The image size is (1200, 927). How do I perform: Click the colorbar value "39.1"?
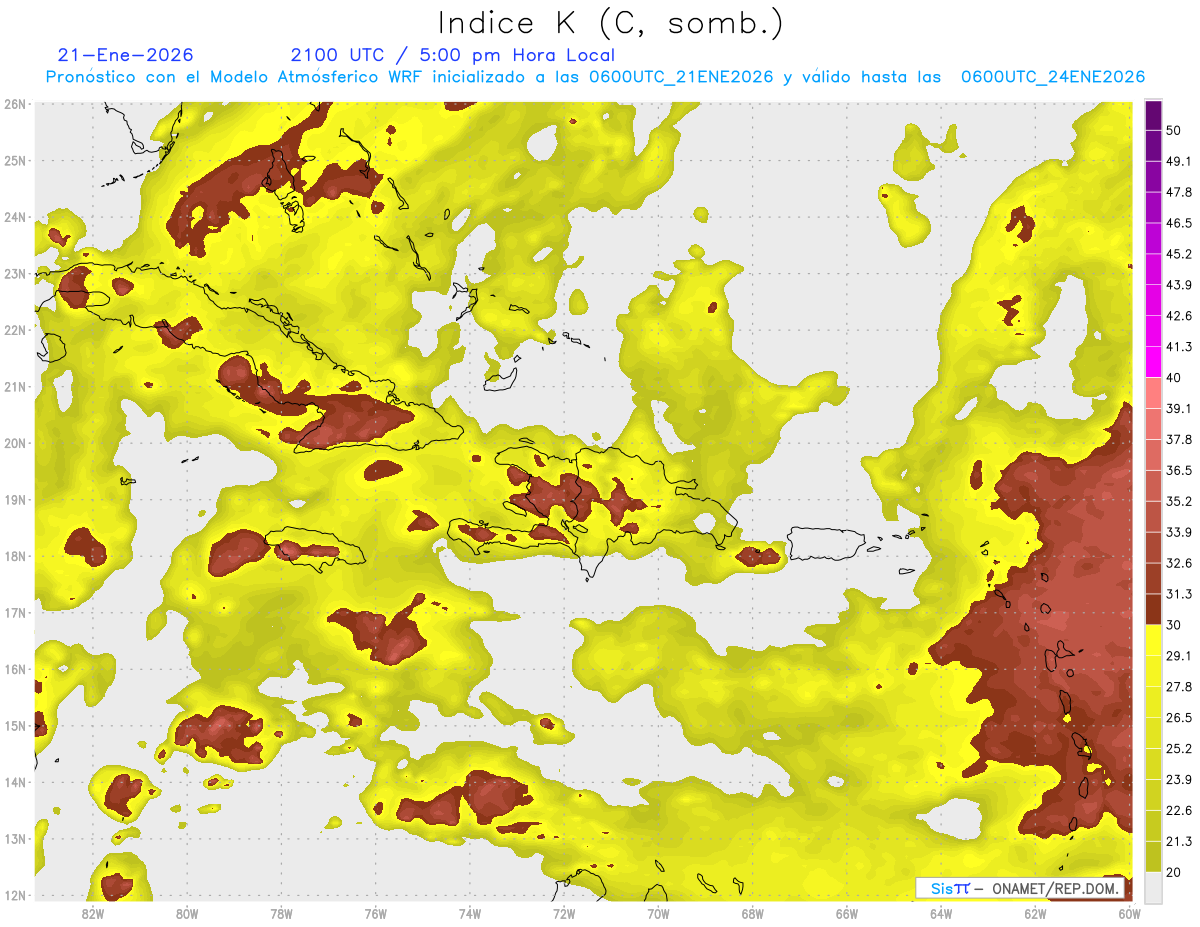[x=1178, y=409]
